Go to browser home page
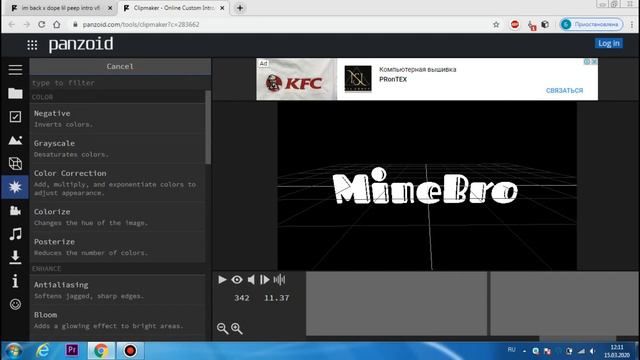Image resolution: width=640 pixels, height=360 pixels. 57,24
